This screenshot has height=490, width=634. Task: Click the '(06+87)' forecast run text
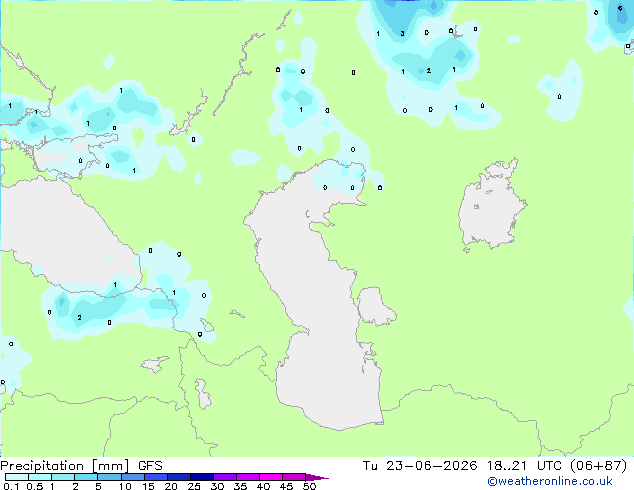pyautogui.click(x=598, y=466)
